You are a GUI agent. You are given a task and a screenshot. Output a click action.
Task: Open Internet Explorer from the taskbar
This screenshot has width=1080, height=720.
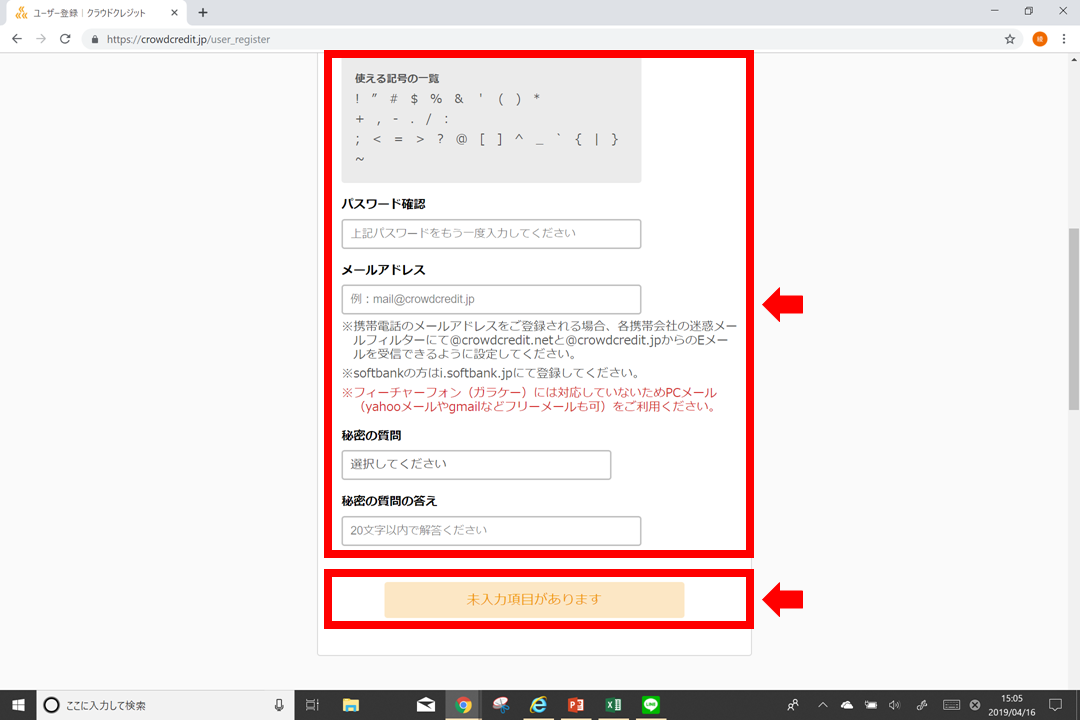pos(538,705)
